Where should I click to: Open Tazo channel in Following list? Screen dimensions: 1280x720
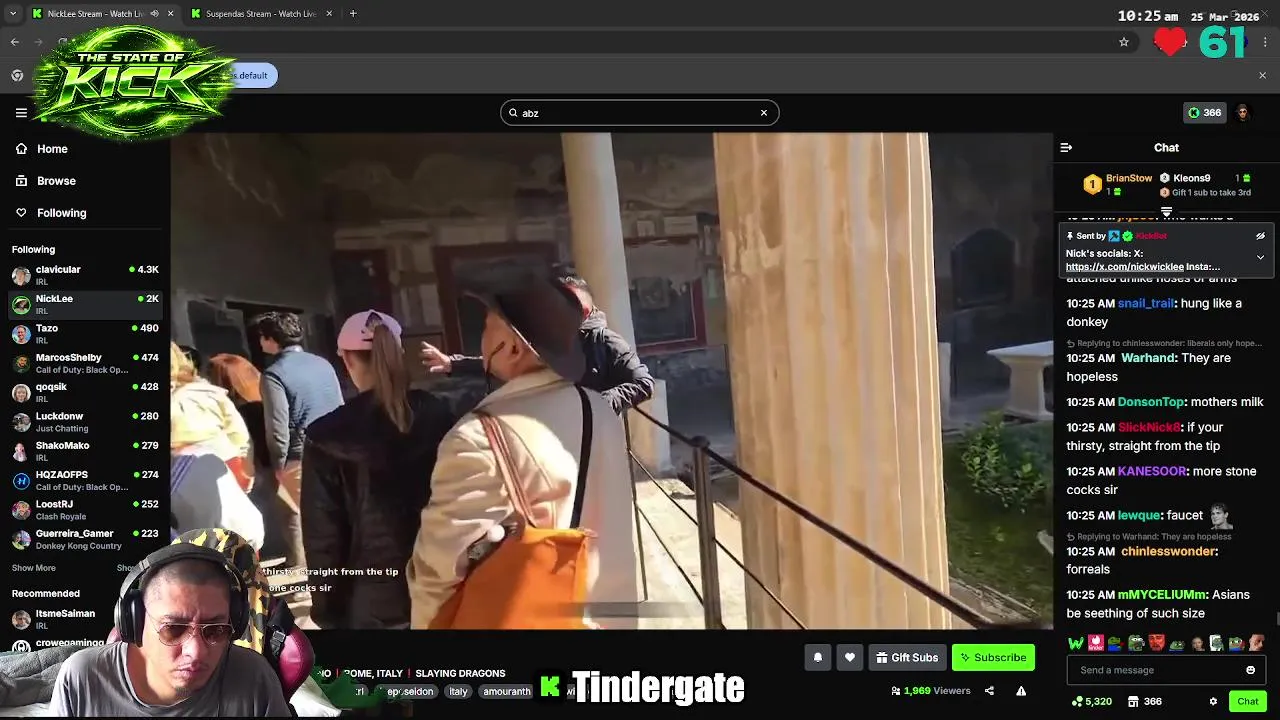(85, 334)
